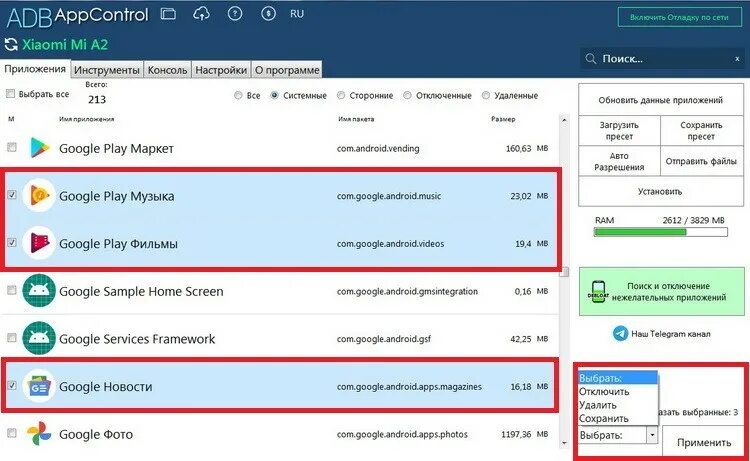Sort by Размер column header
The height and width of the screenshot is (461, 750).
(x=503, y=119)
